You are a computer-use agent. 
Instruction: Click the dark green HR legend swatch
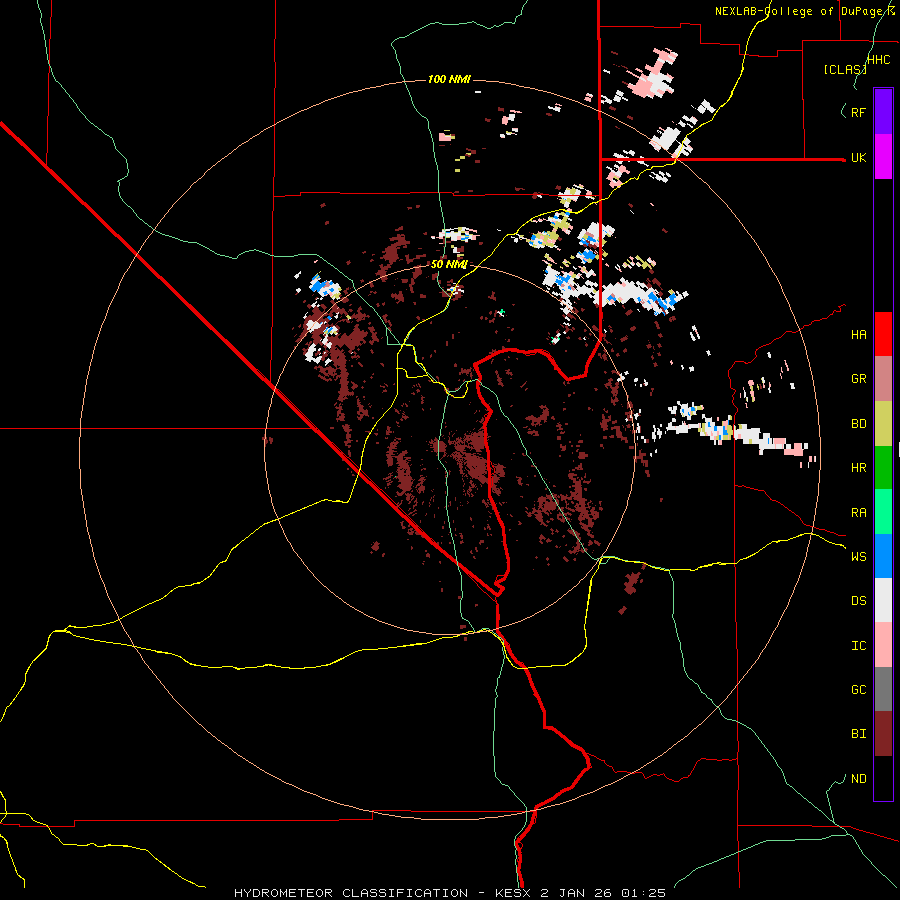pos(883,467)
